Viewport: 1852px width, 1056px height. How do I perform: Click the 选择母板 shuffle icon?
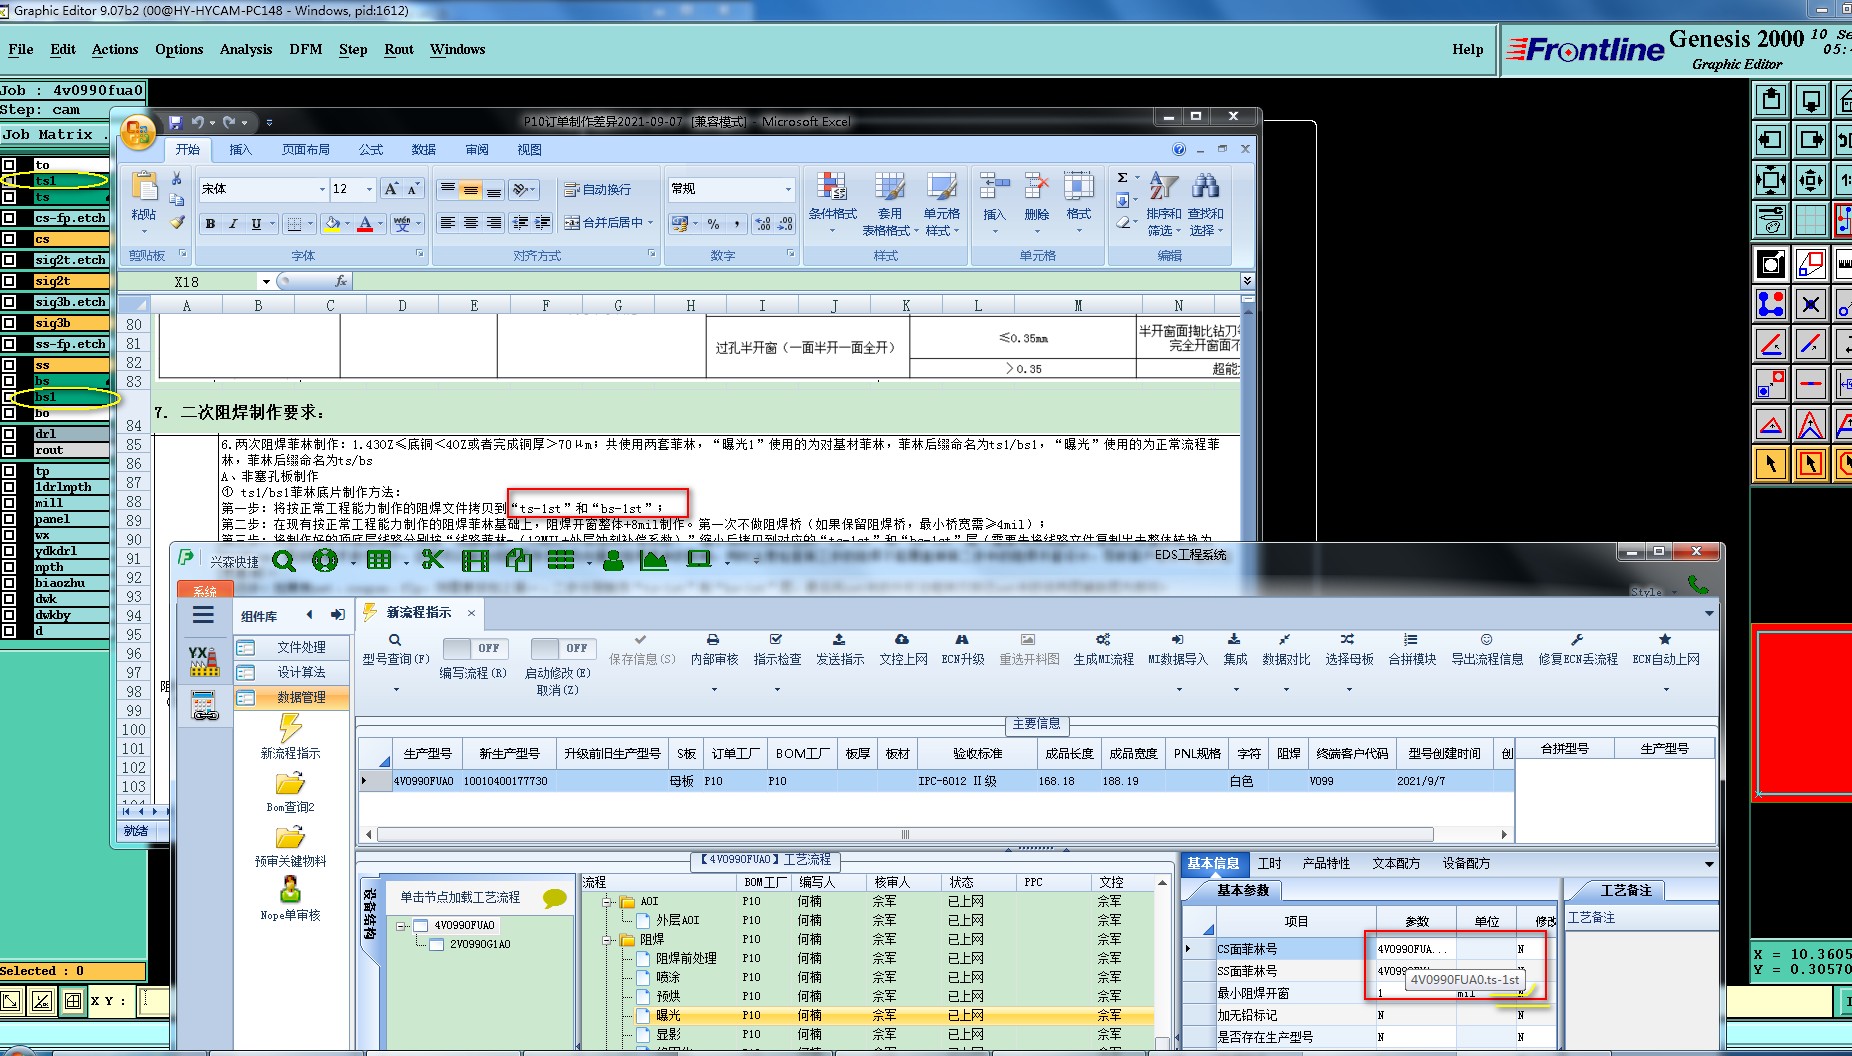(1347, 639)
